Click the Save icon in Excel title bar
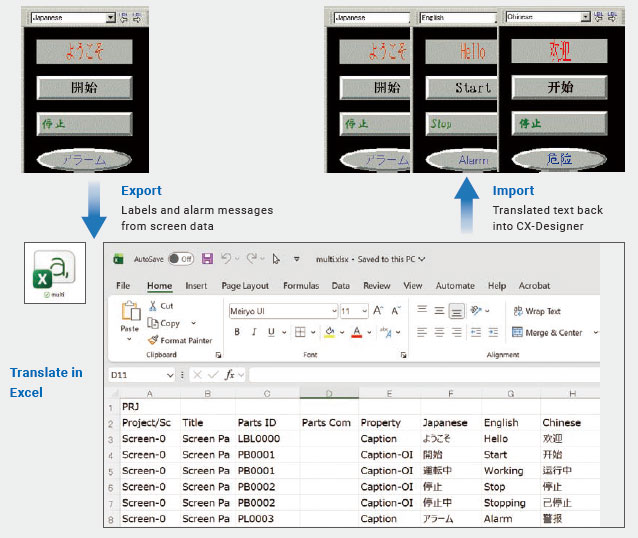The image size is (638, 538). (x=208, y=258)
